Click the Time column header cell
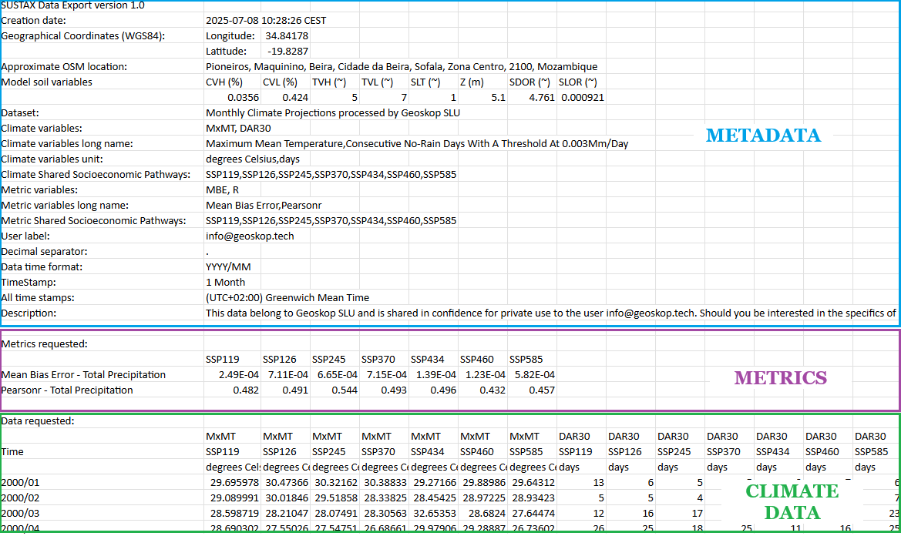 [x=12, y=452]
